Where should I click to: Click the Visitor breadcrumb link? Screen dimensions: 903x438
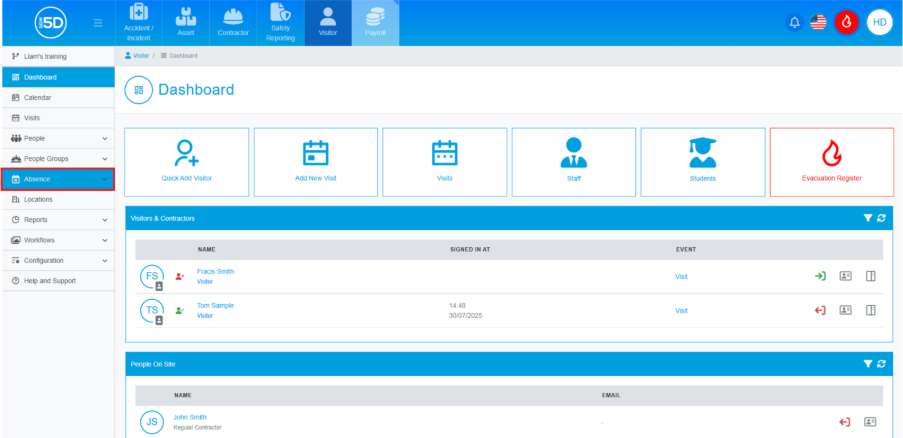(x=136, y=56)
